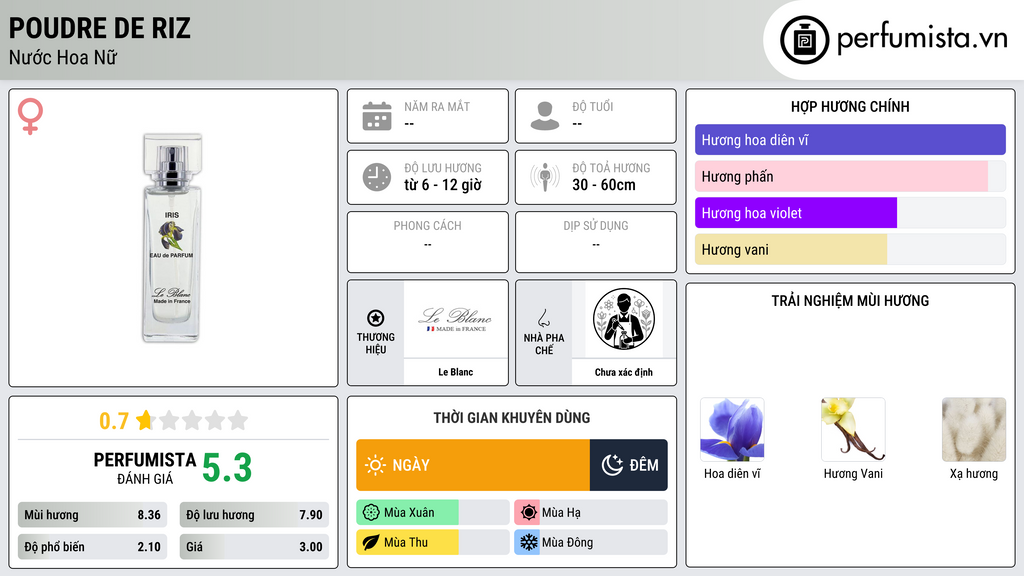
Task: Click the '30 - 60cm' sillage value
Action: coord(603,185)
